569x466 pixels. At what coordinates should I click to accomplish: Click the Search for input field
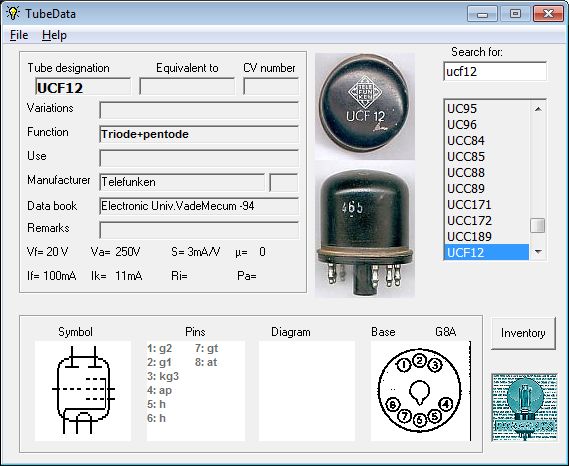click(x=495, y=71)
